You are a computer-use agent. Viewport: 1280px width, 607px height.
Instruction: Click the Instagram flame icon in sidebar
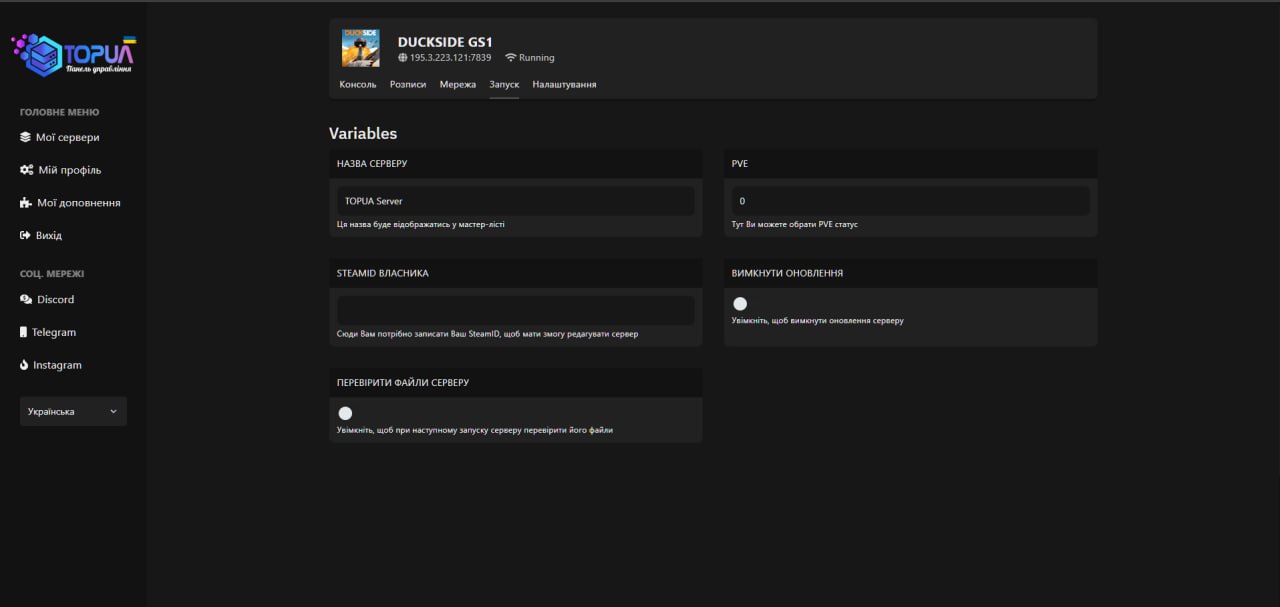[24, 365]
